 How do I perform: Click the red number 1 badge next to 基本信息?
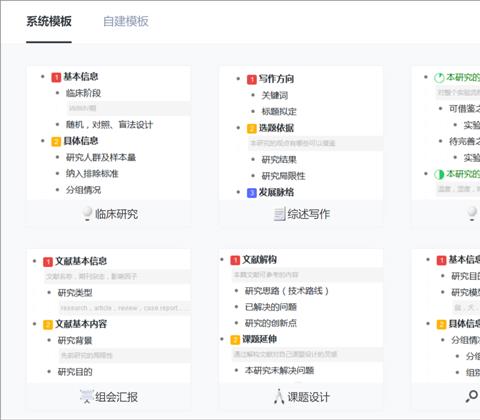56,77
